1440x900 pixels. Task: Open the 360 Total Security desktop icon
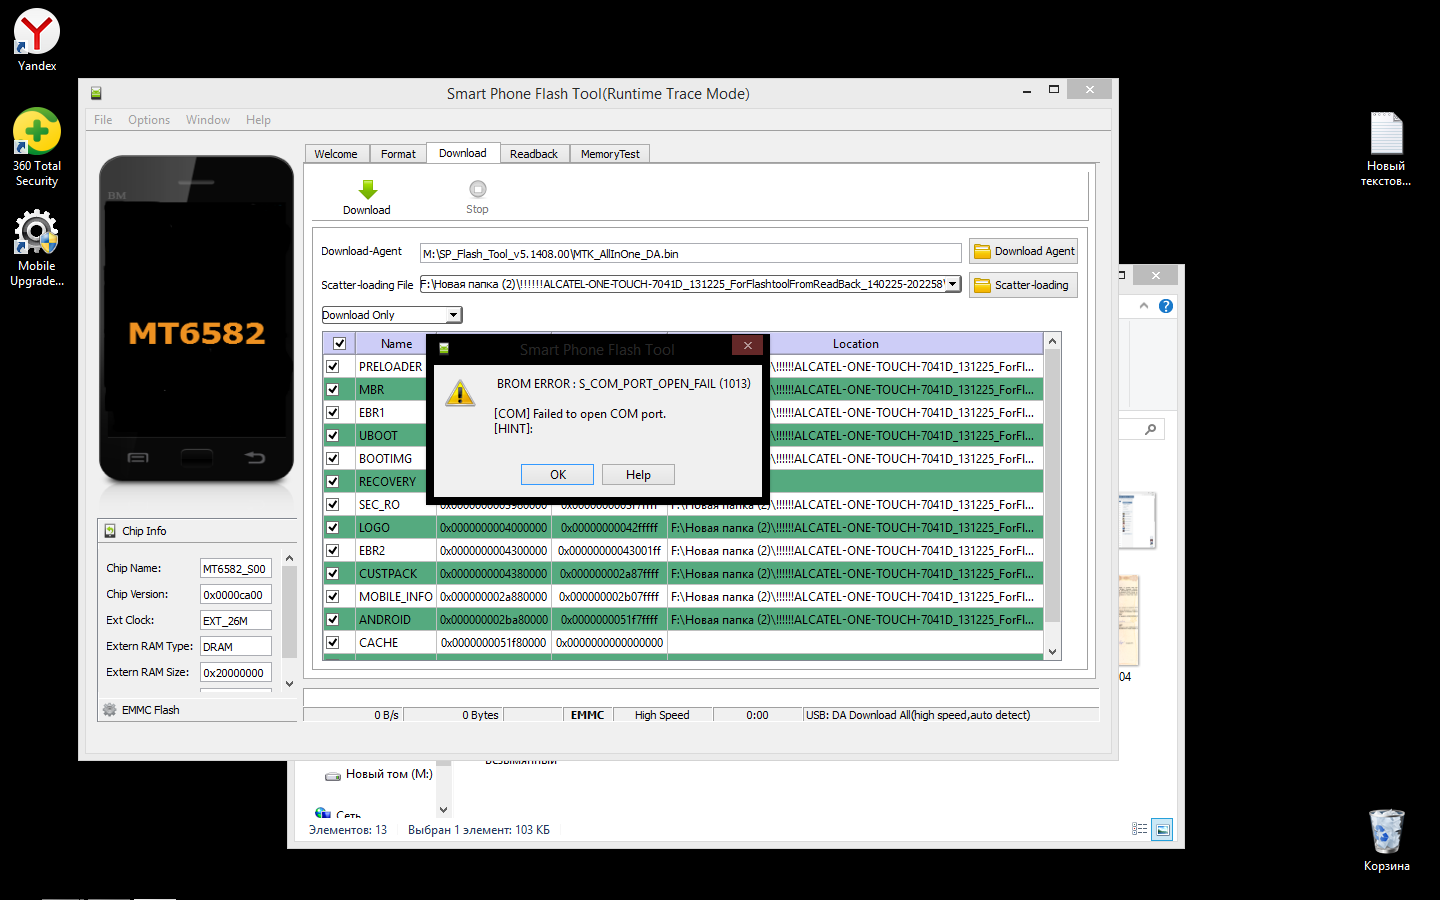pos(37,148)
